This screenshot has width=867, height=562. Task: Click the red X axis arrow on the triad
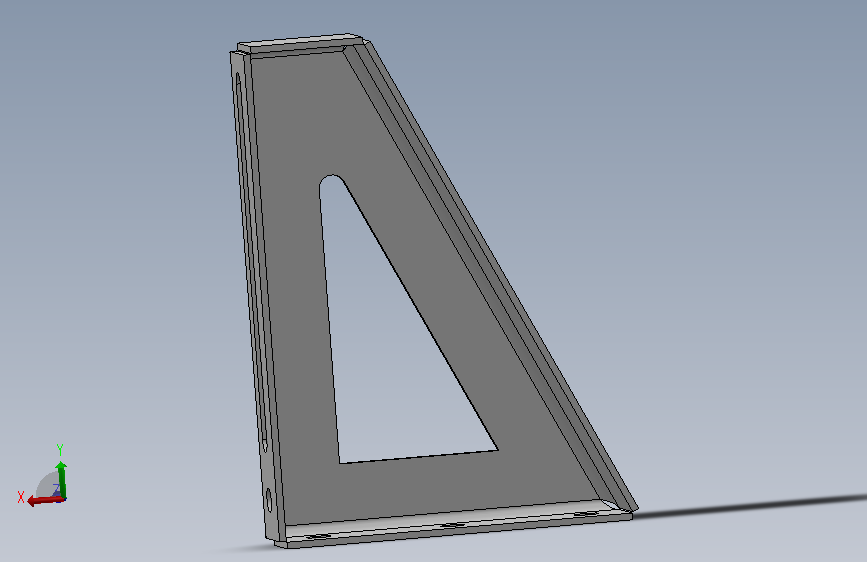click(x=45, y=501)
